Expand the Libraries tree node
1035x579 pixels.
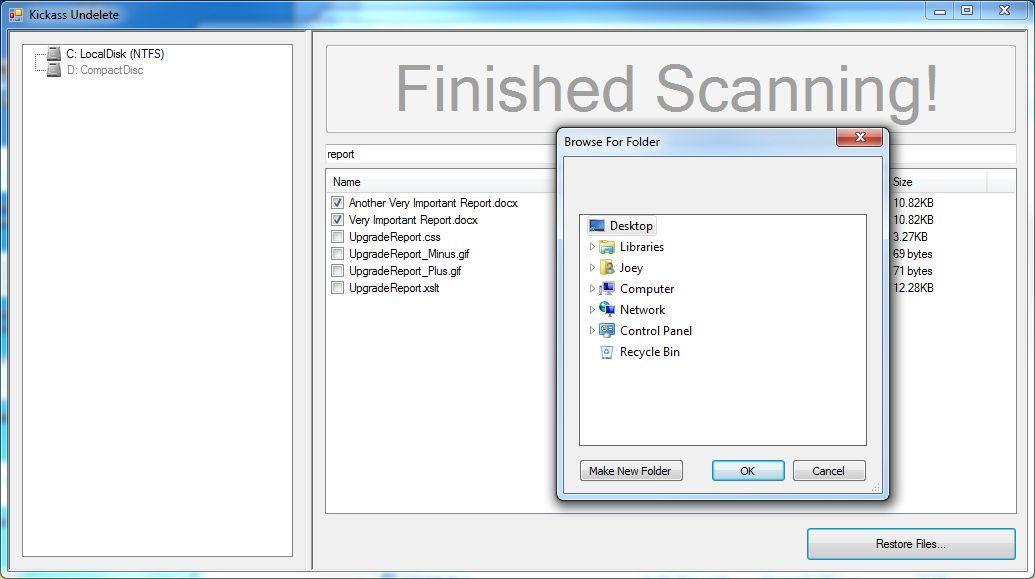(x=592, y=247)
